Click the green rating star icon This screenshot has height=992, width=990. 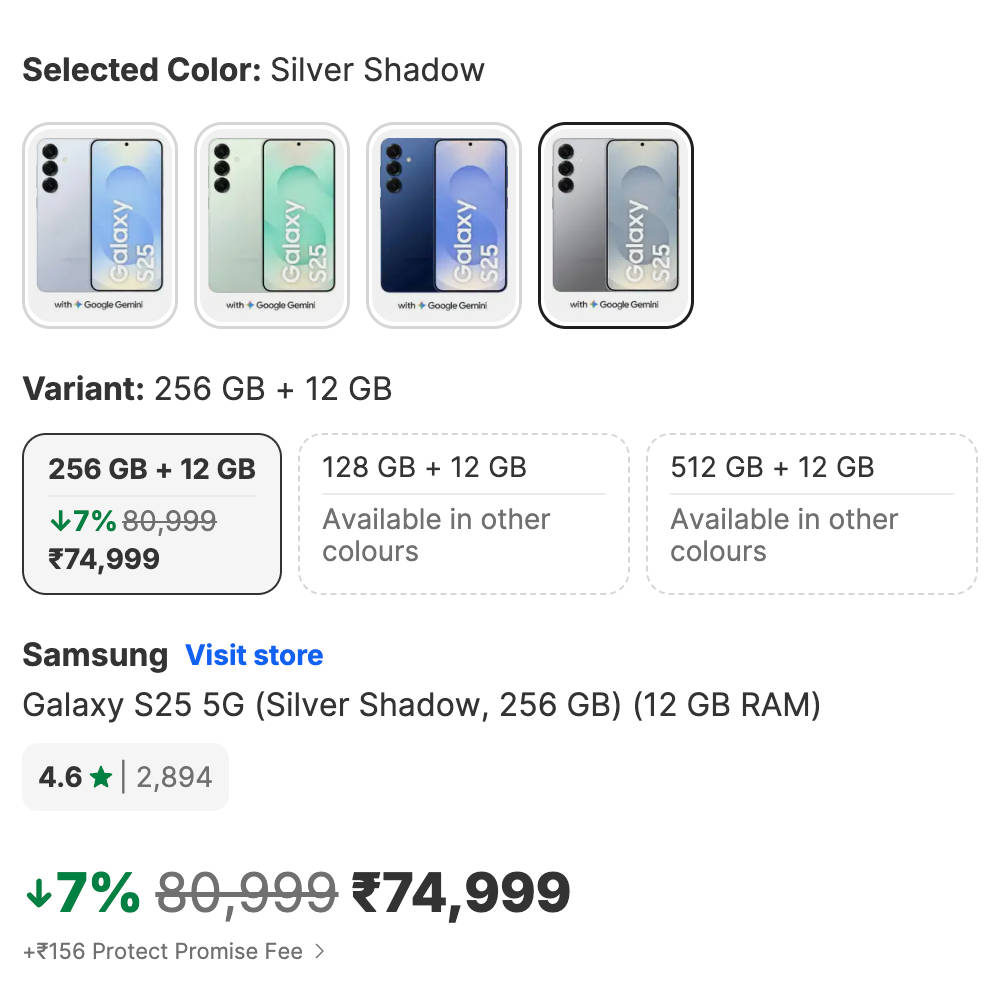click(101, 777)
